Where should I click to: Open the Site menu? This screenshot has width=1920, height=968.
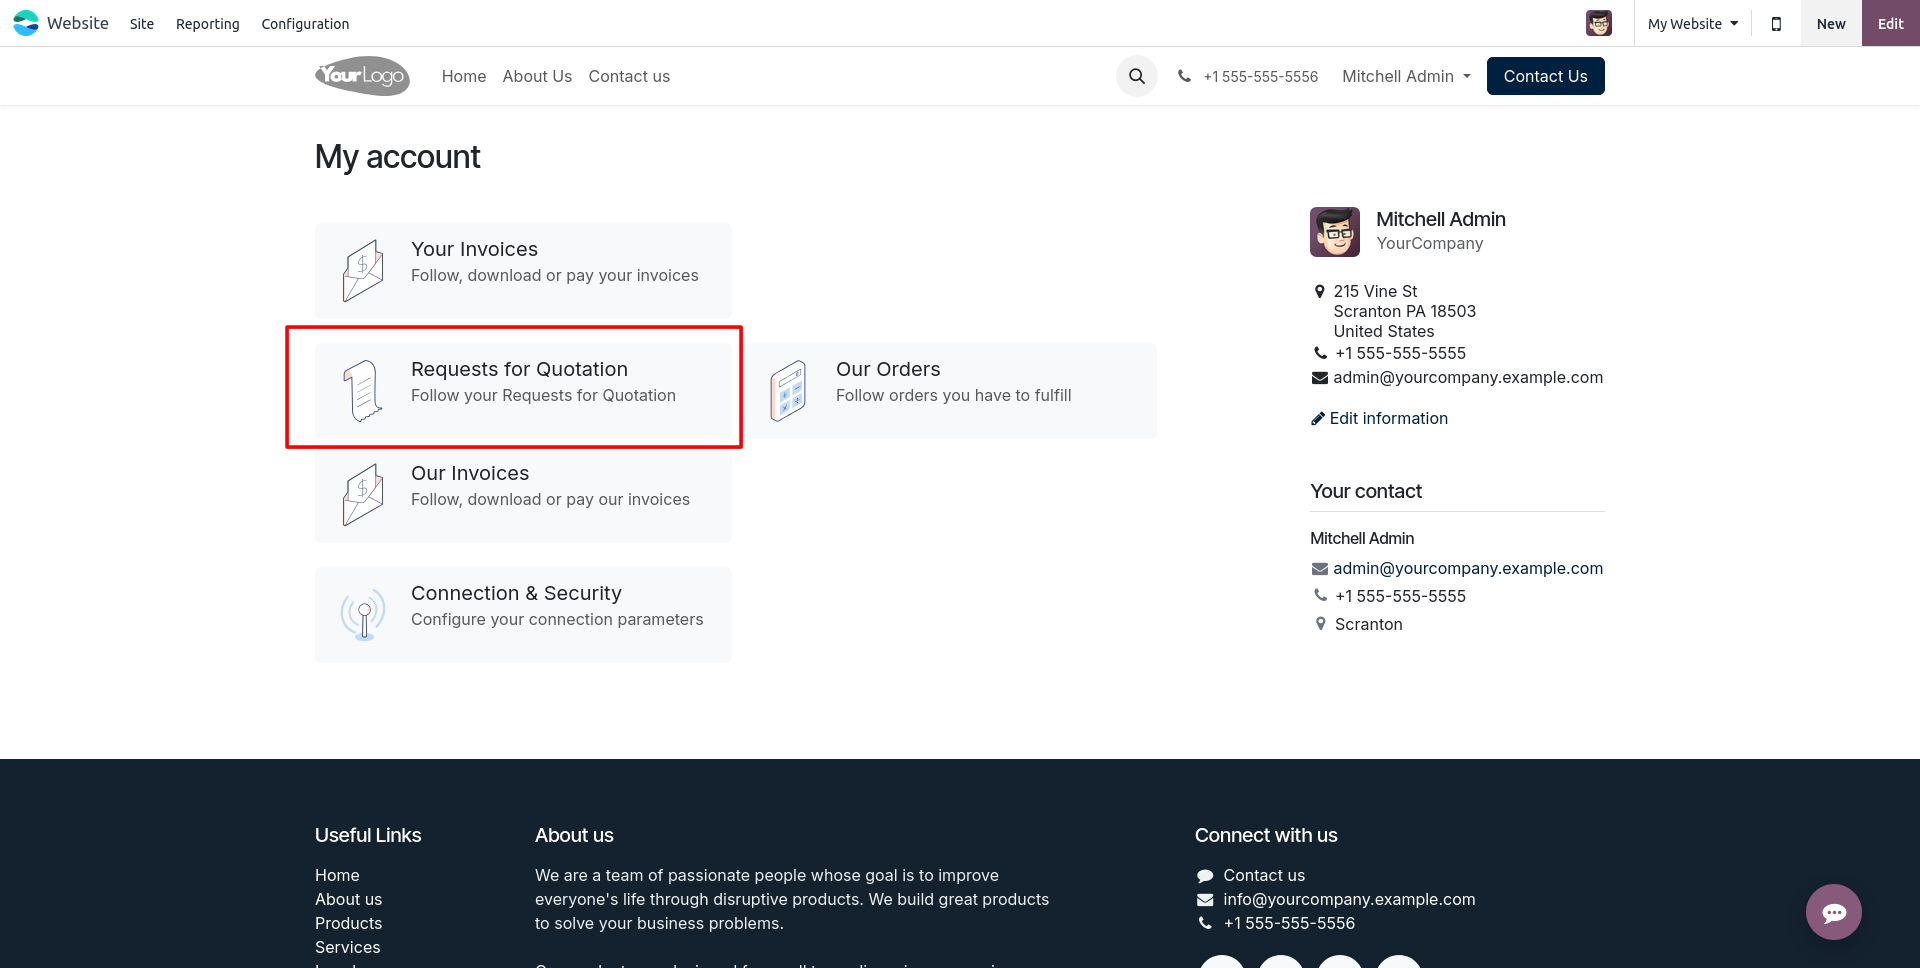click(142, 24)
